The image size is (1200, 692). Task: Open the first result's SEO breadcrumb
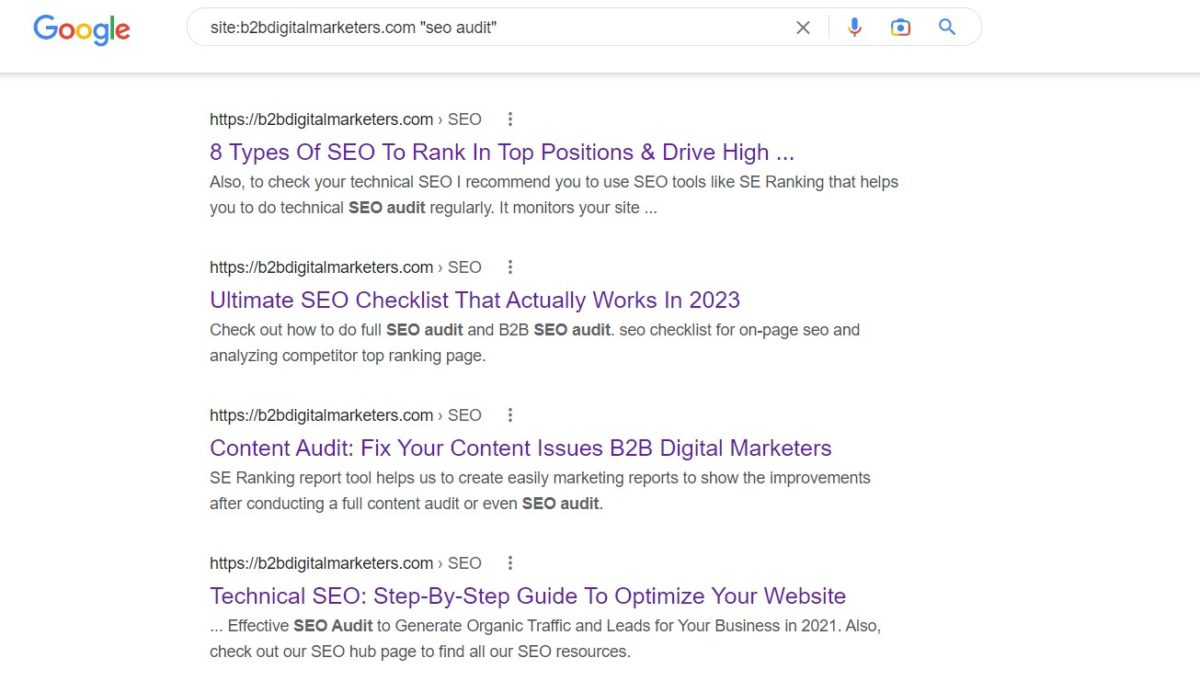pyautogui.click(x=464, y=119)
